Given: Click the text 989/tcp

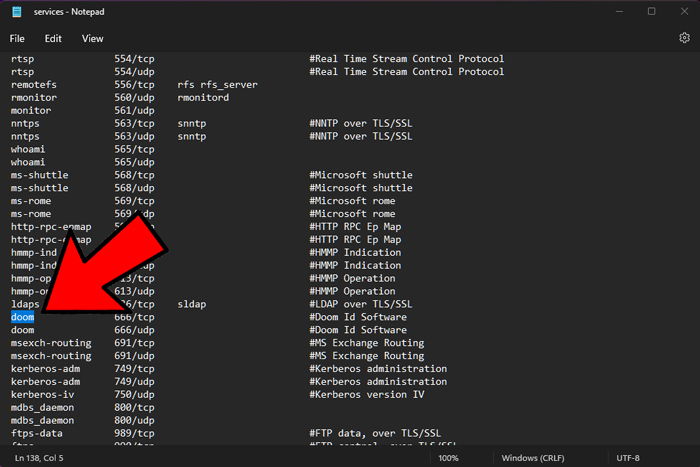Looking at the screenshot, I should tap(134, 434).
